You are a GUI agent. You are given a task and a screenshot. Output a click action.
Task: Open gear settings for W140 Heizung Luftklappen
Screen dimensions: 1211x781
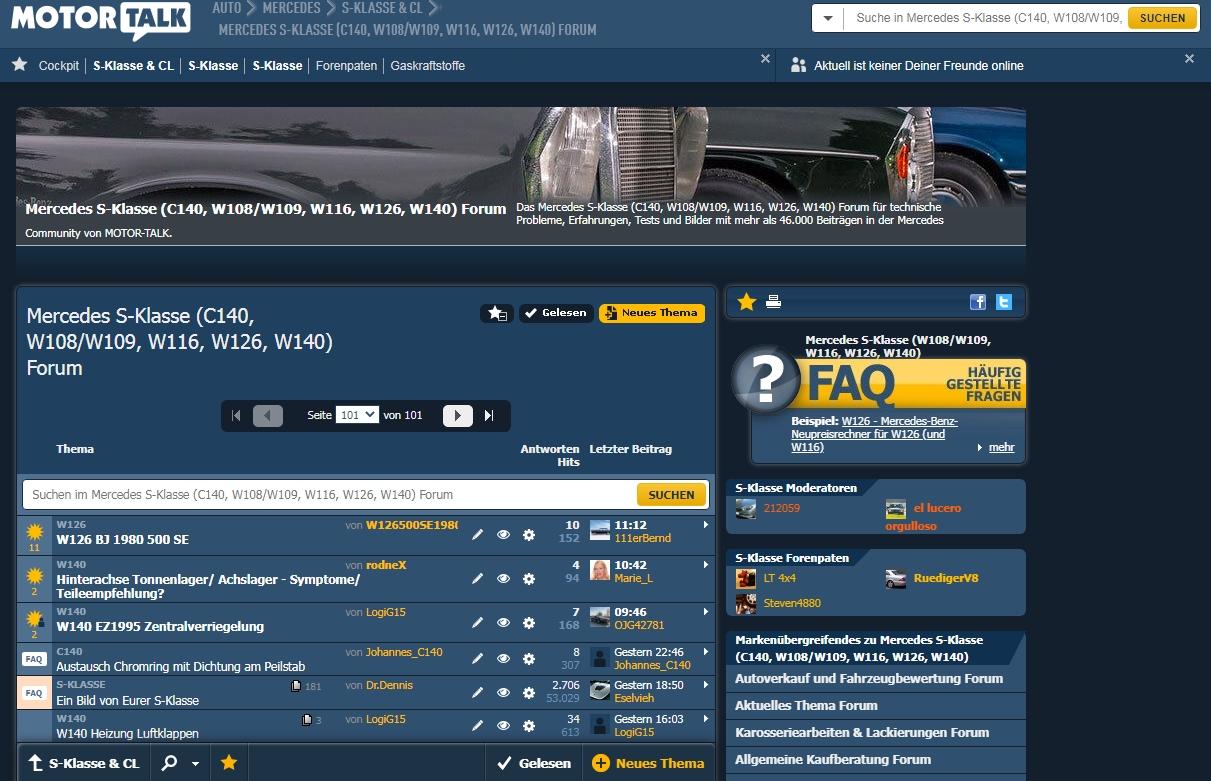[529, 725]
